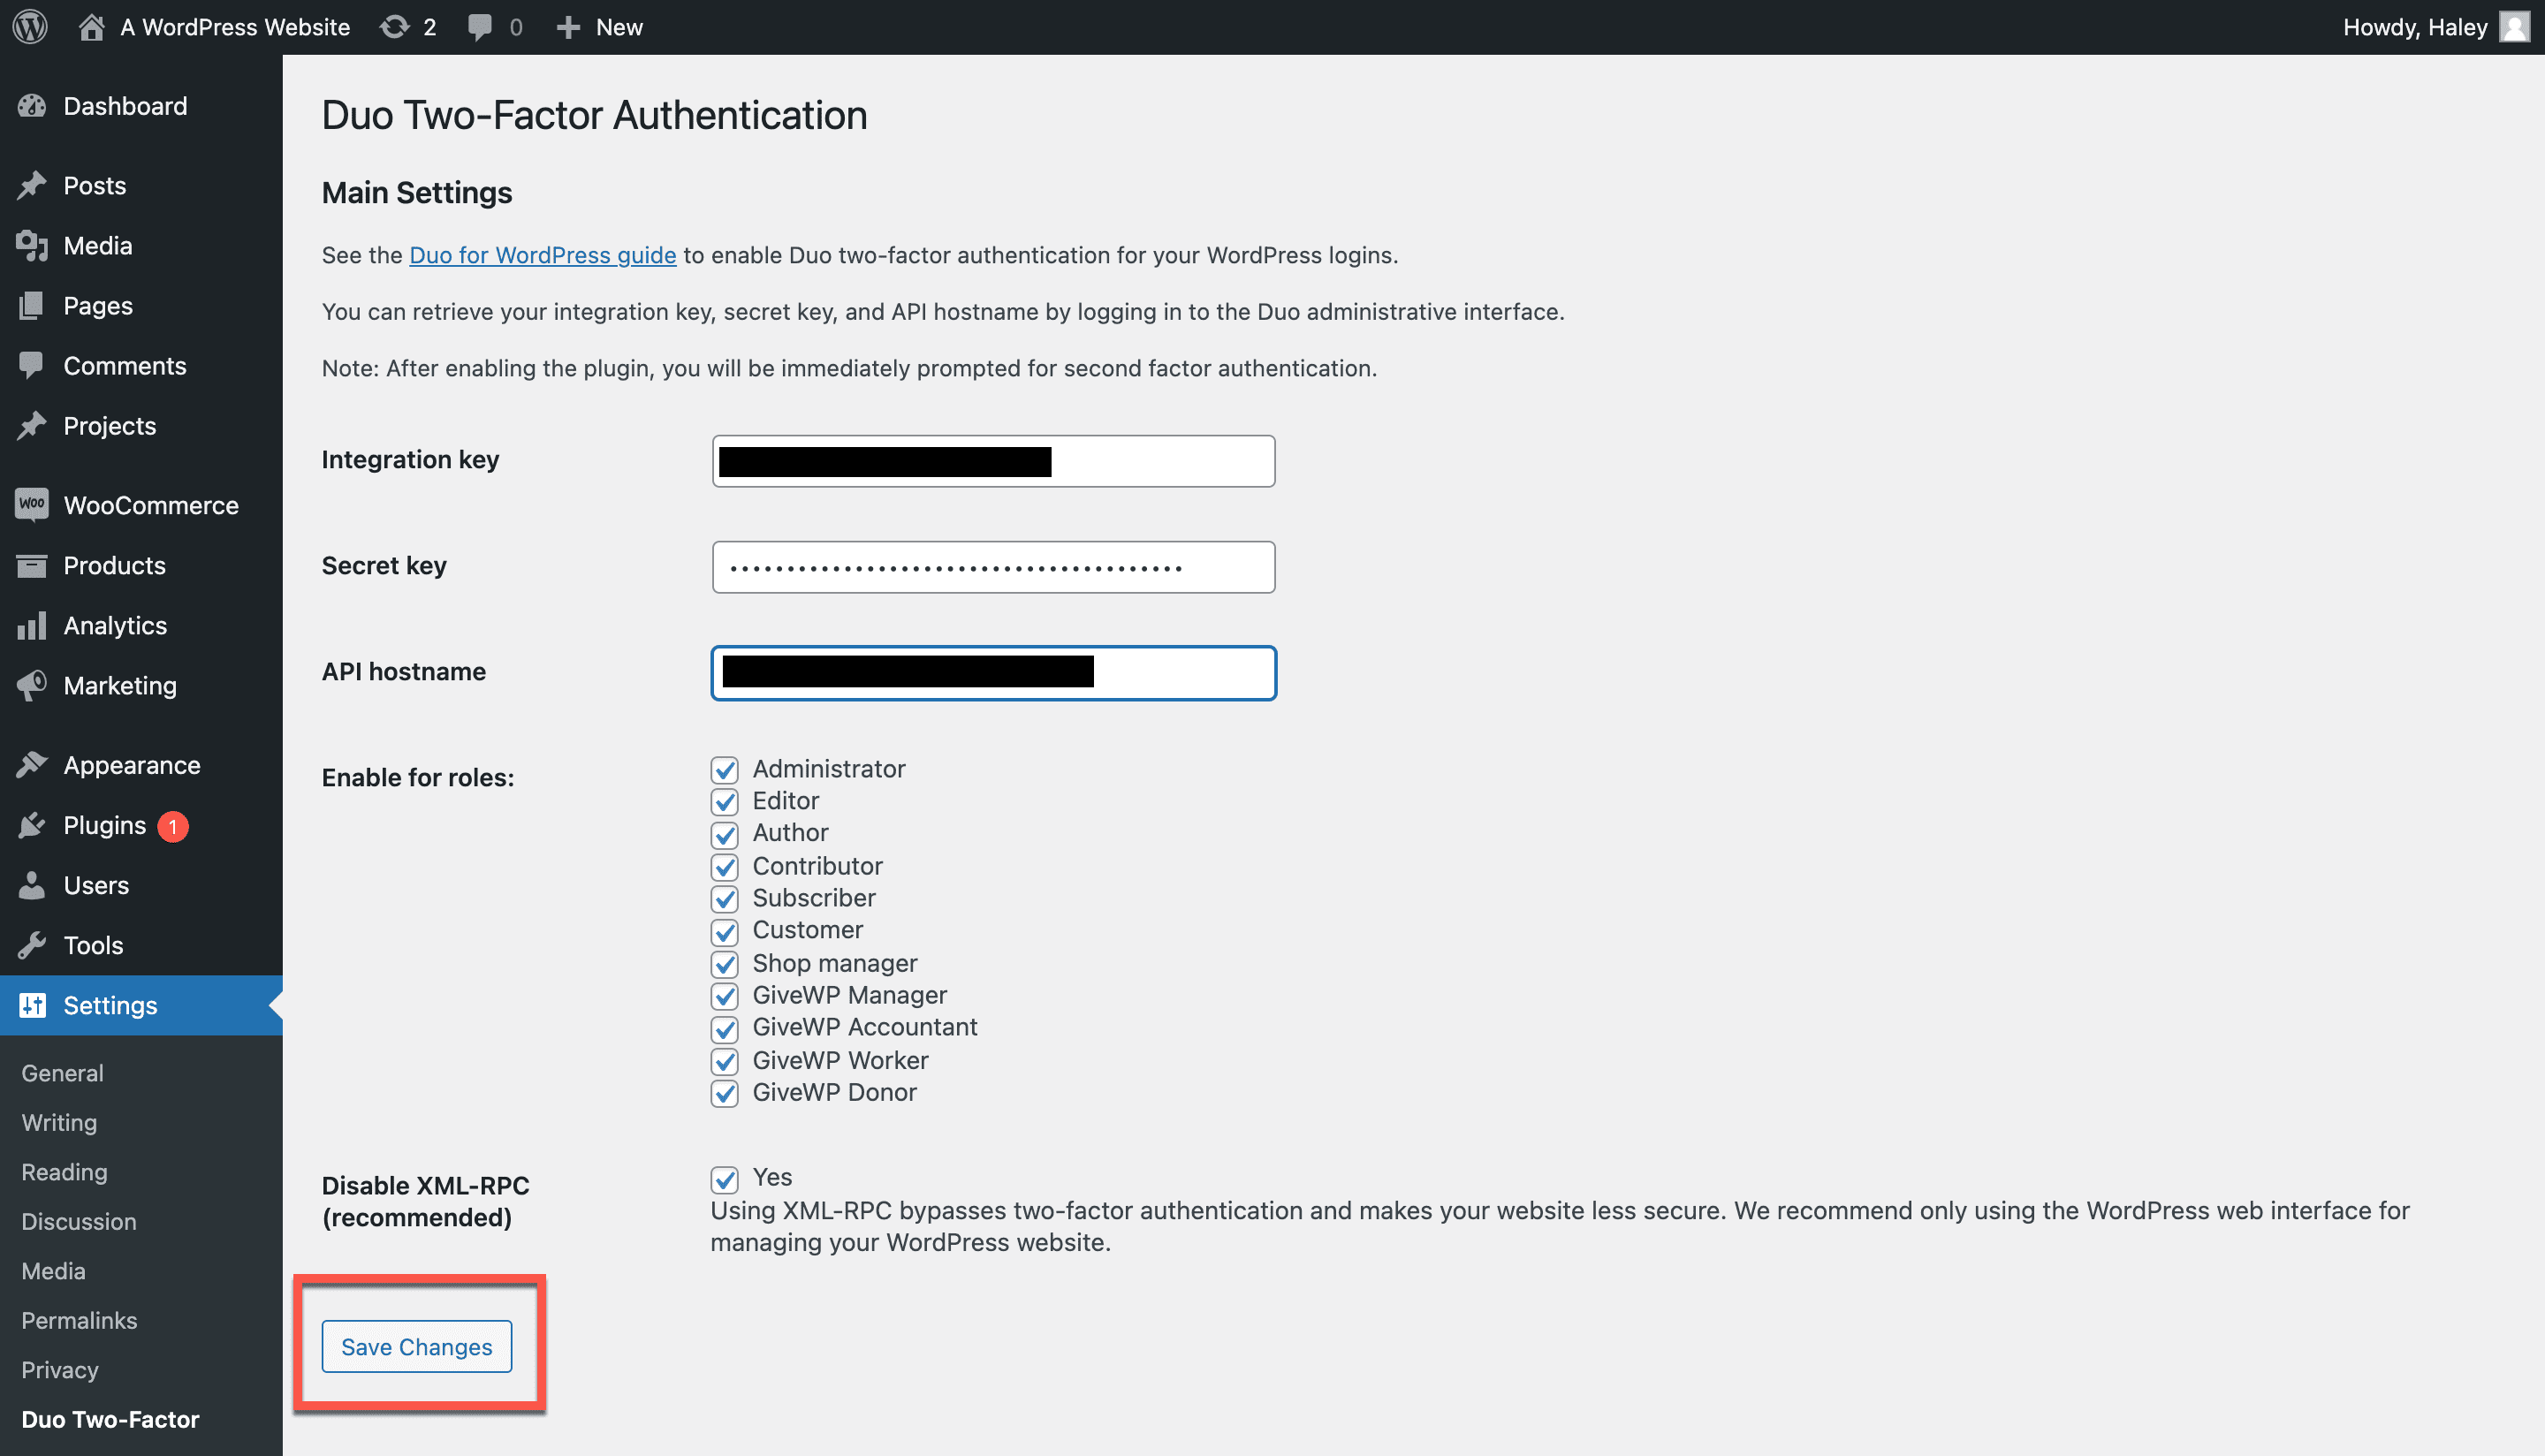Toggle the Disable XML-RPC Yes checkbox

tap(725, 1178)
